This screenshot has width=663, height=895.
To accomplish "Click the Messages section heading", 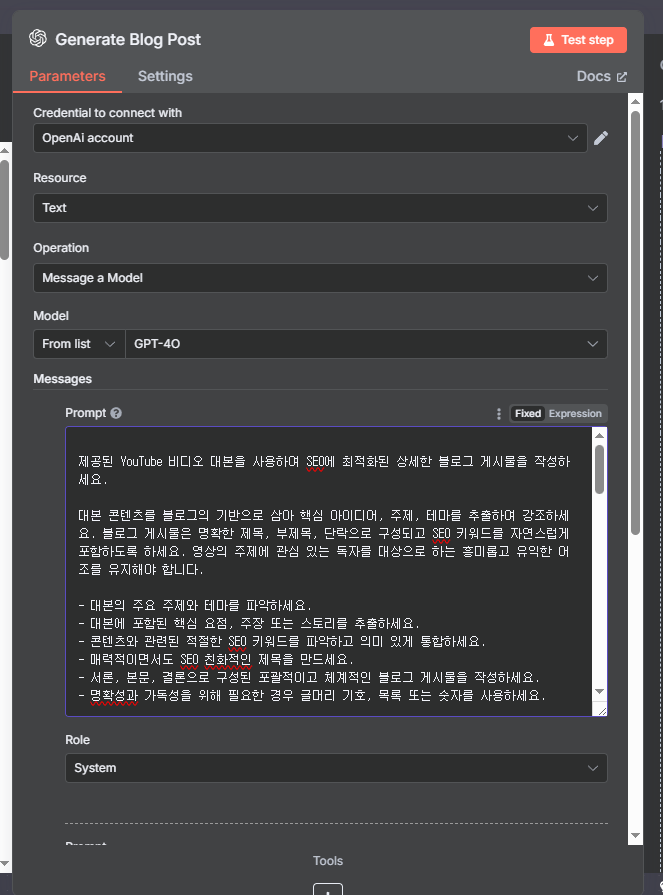I will 62,379.
